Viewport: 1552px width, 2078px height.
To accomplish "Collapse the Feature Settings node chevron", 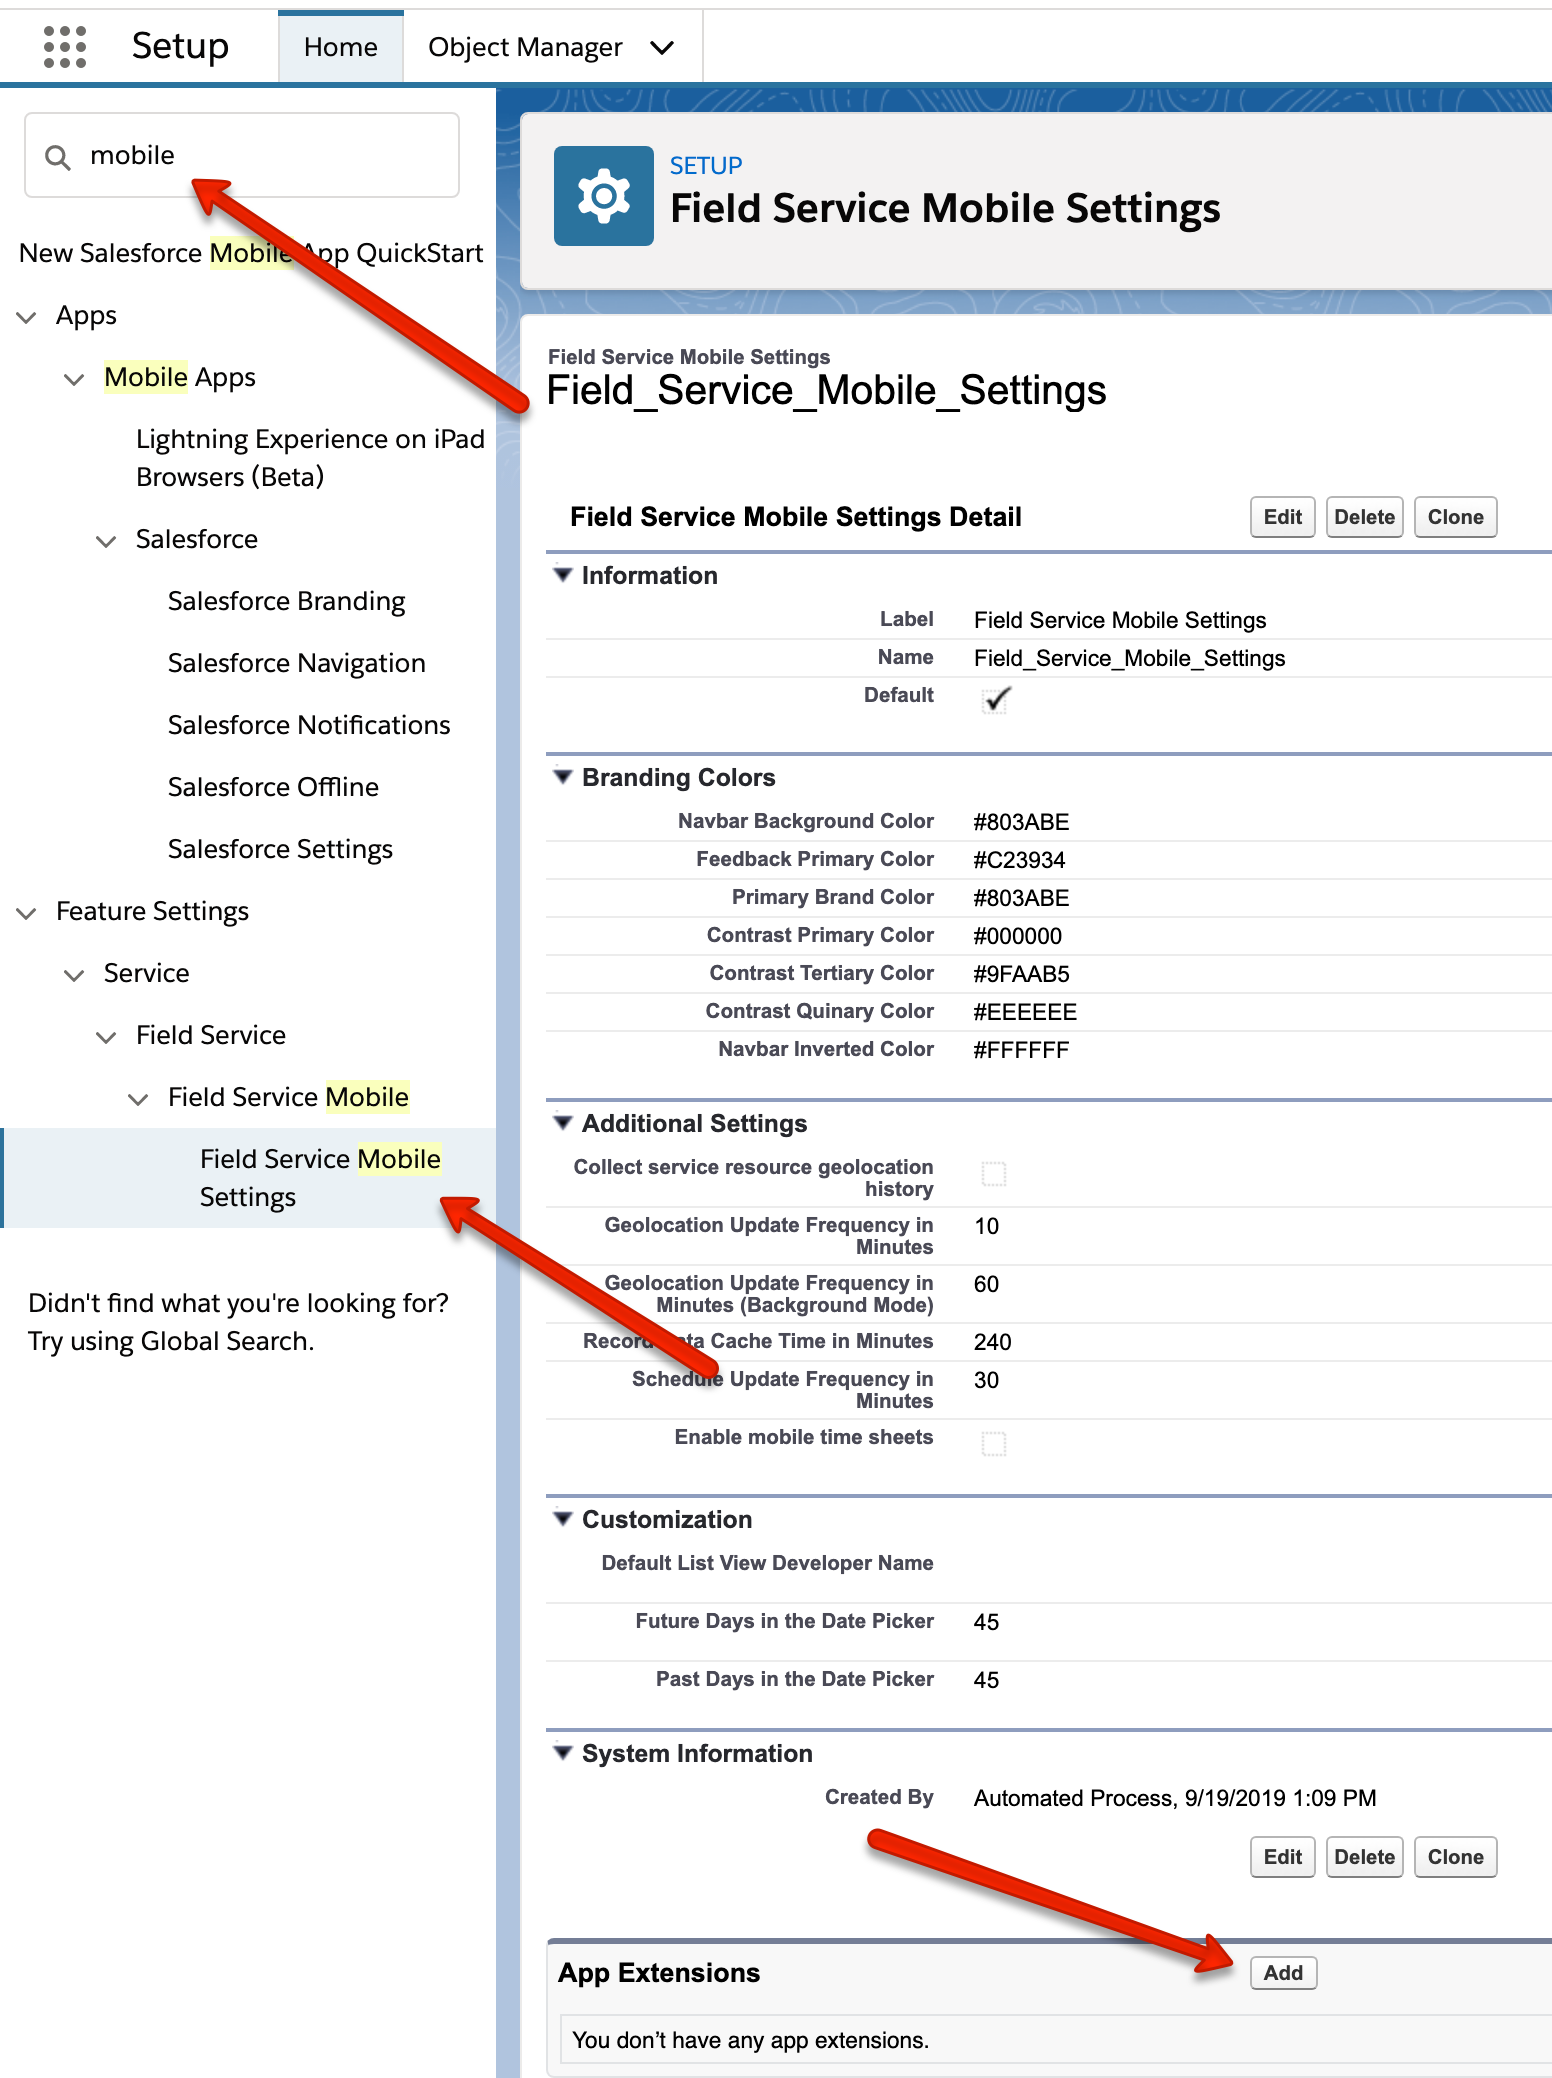I will (27, 913).
